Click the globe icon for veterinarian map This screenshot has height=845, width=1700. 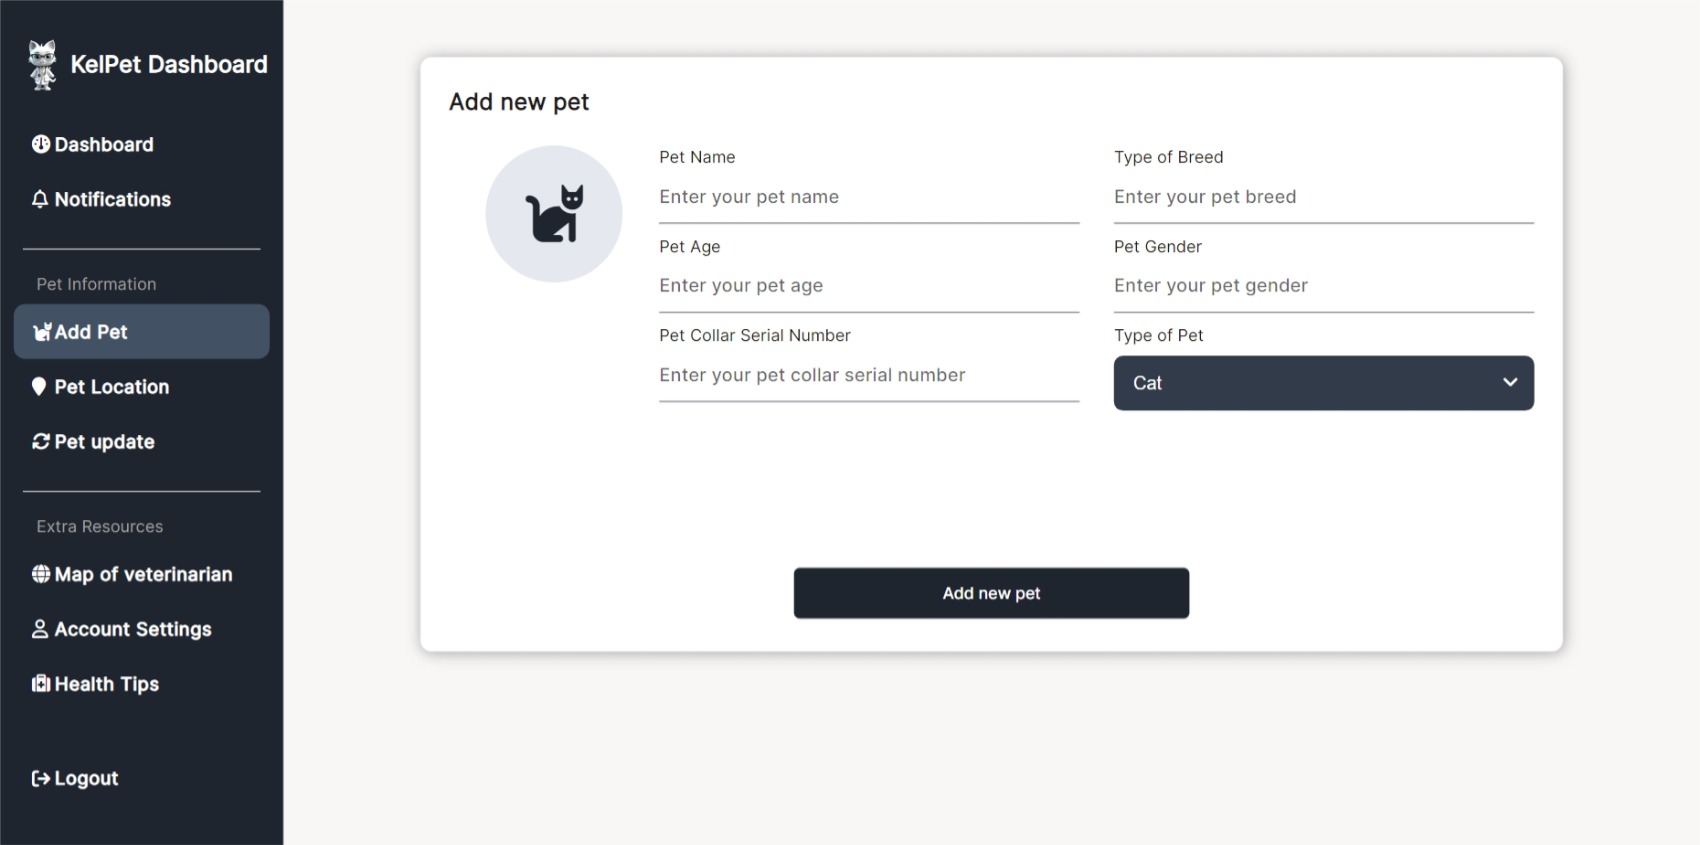coord(41,574)
